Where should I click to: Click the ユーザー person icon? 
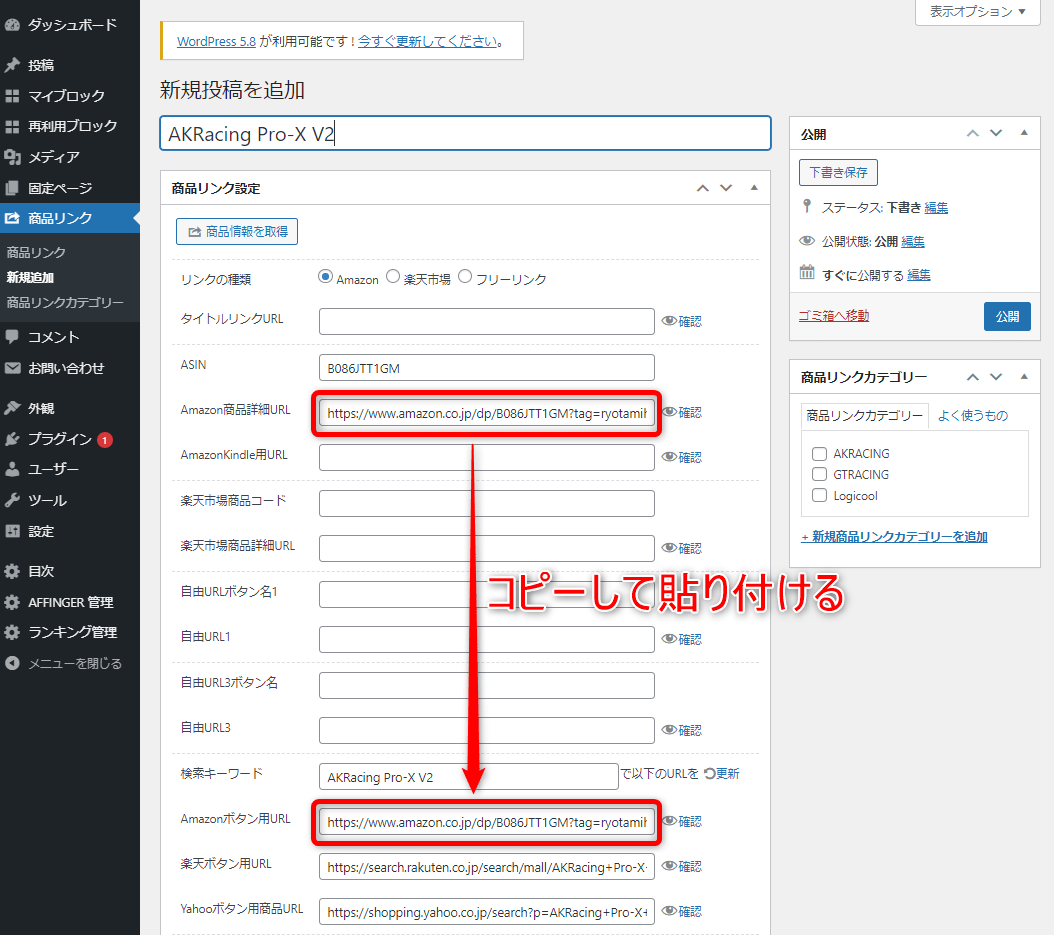point(12,469)
